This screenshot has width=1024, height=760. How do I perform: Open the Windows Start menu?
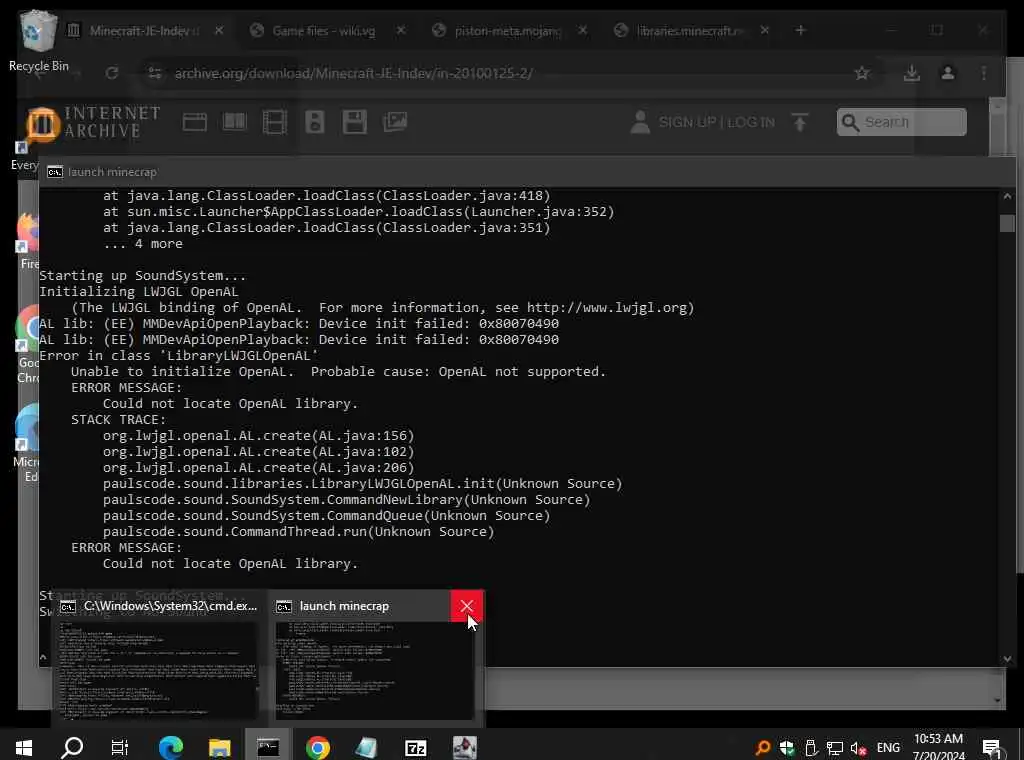click(24, 748)
